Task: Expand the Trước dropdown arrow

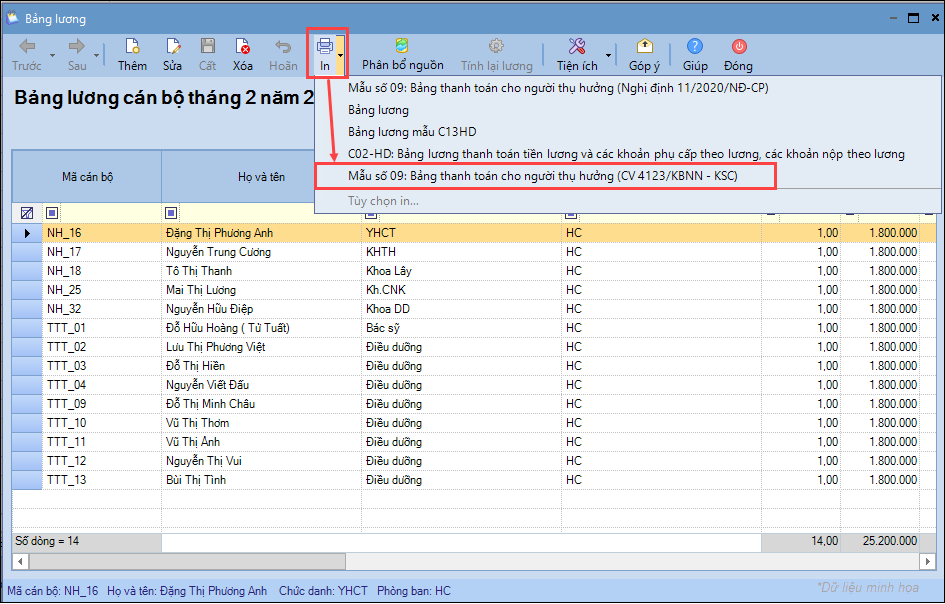Action: [x=52, y=55]
